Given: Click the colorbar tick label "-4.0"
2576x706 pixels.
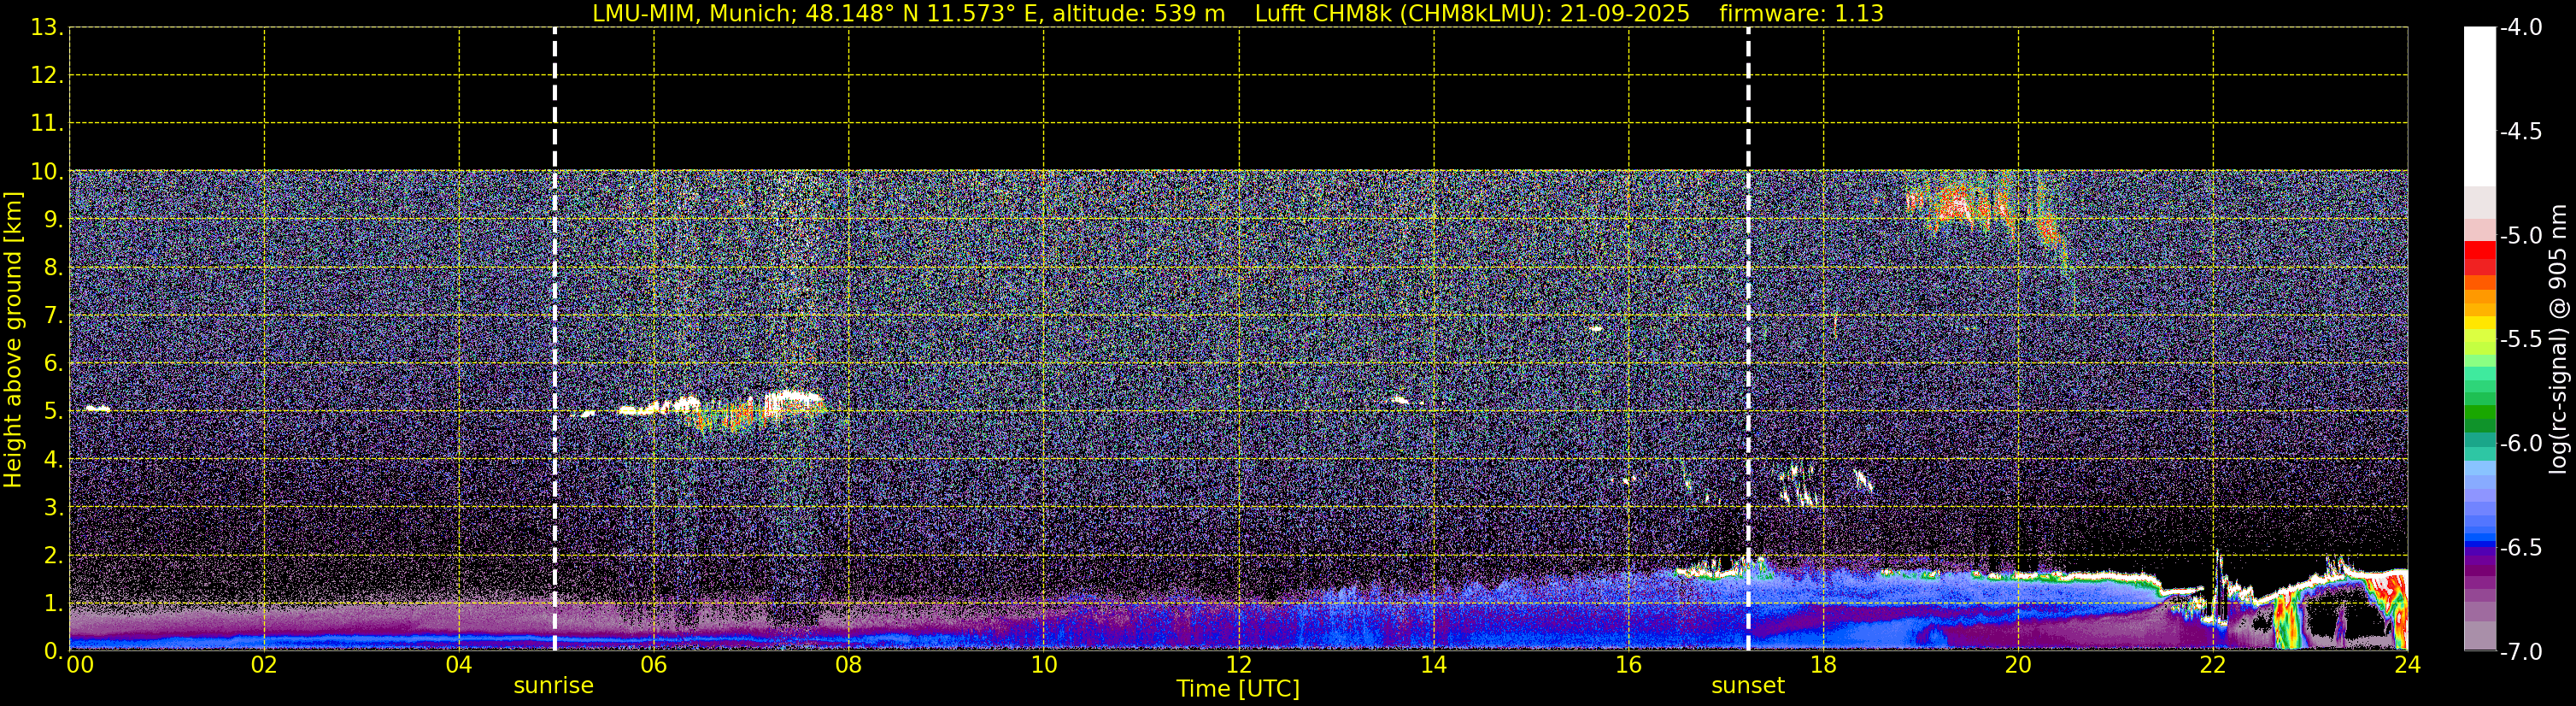Looking at the screenshot, I should pos(2520,28).
